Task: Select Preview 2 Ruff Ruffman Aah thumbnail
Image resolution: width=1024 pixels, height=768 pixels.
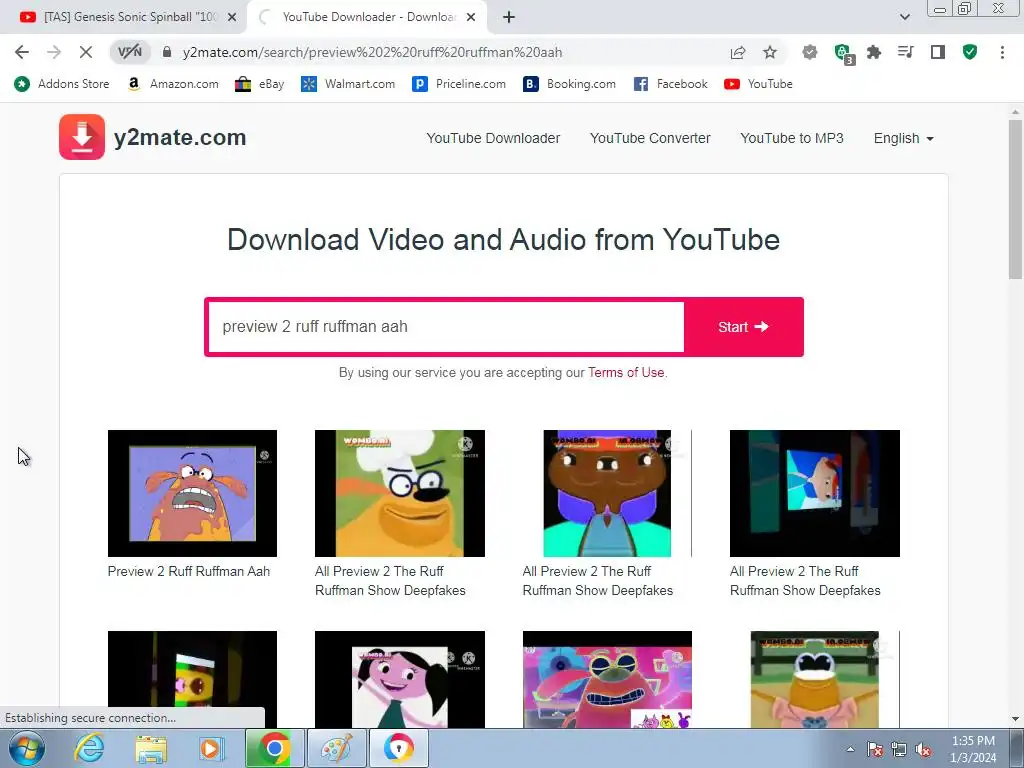Action: click(x=192, y=493)
